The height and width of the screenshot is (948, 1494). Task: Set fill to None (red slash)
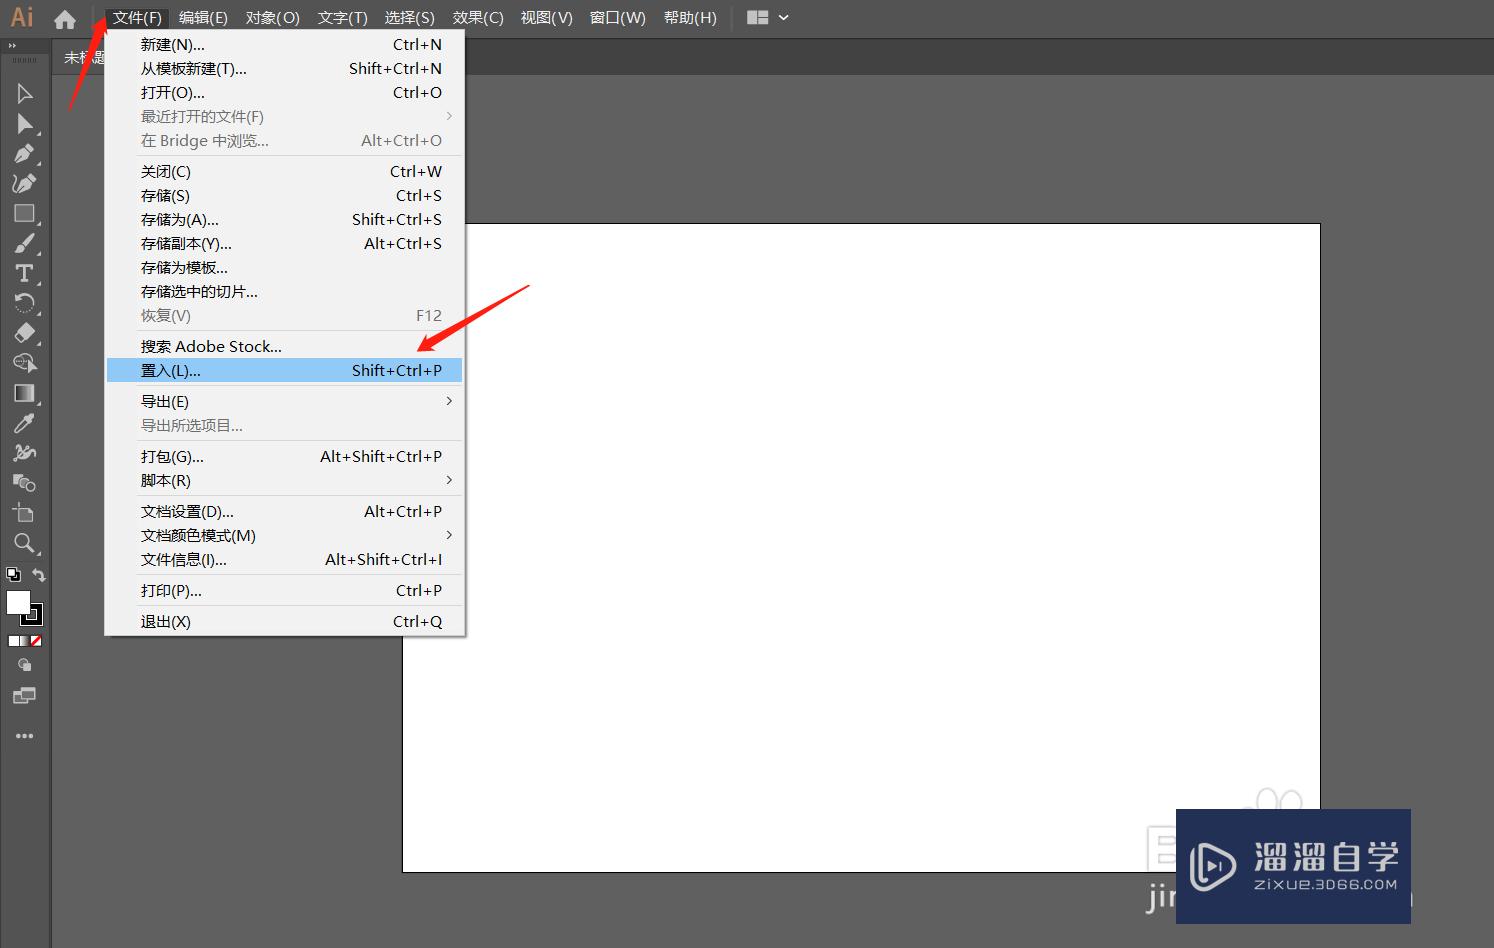(x=36, y=641)
